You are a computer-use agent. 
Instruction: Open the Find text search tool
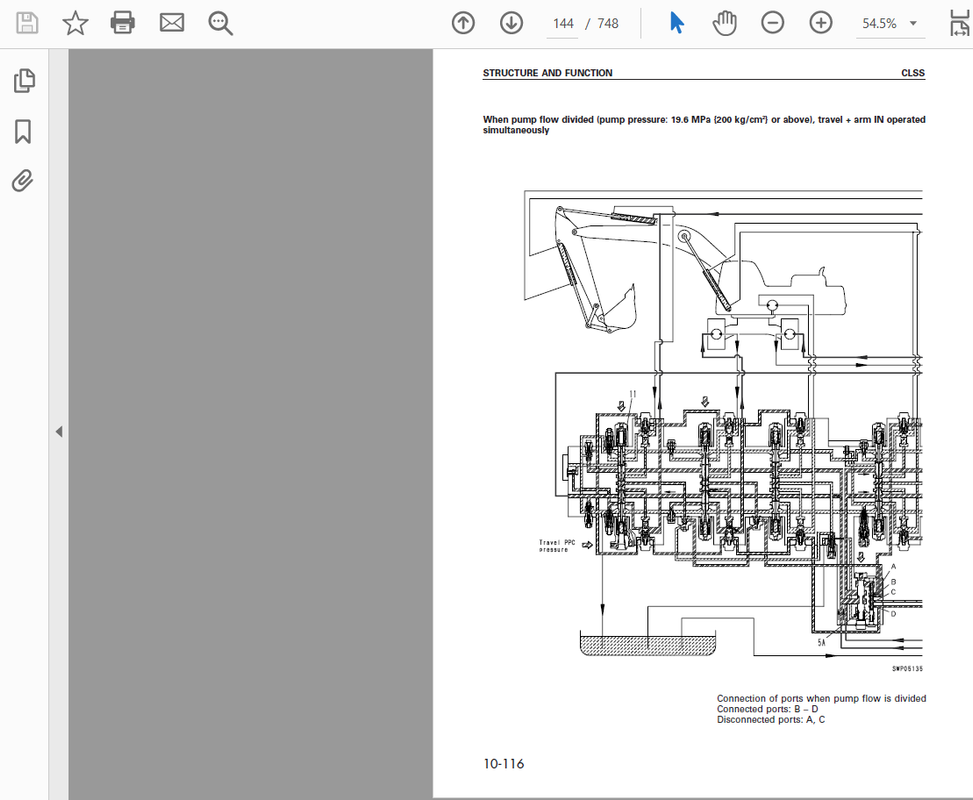[x=220, y=24]
